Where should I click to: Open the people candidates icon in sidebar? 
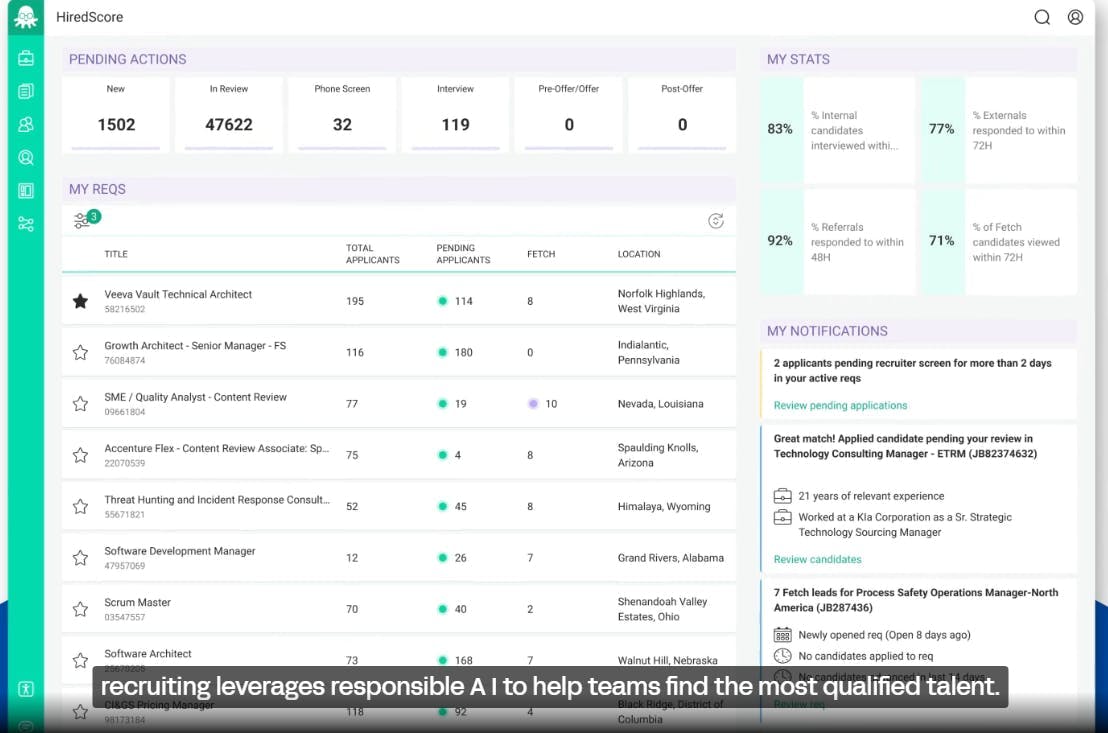pos(25,124)
